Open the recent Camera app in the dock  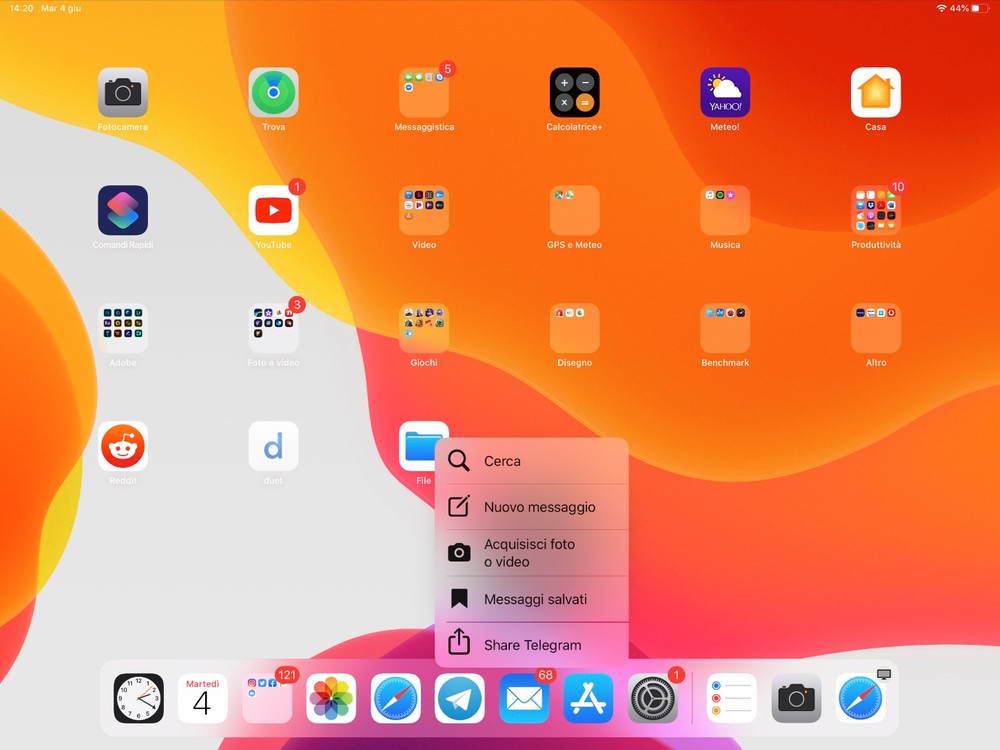point(796,698)
